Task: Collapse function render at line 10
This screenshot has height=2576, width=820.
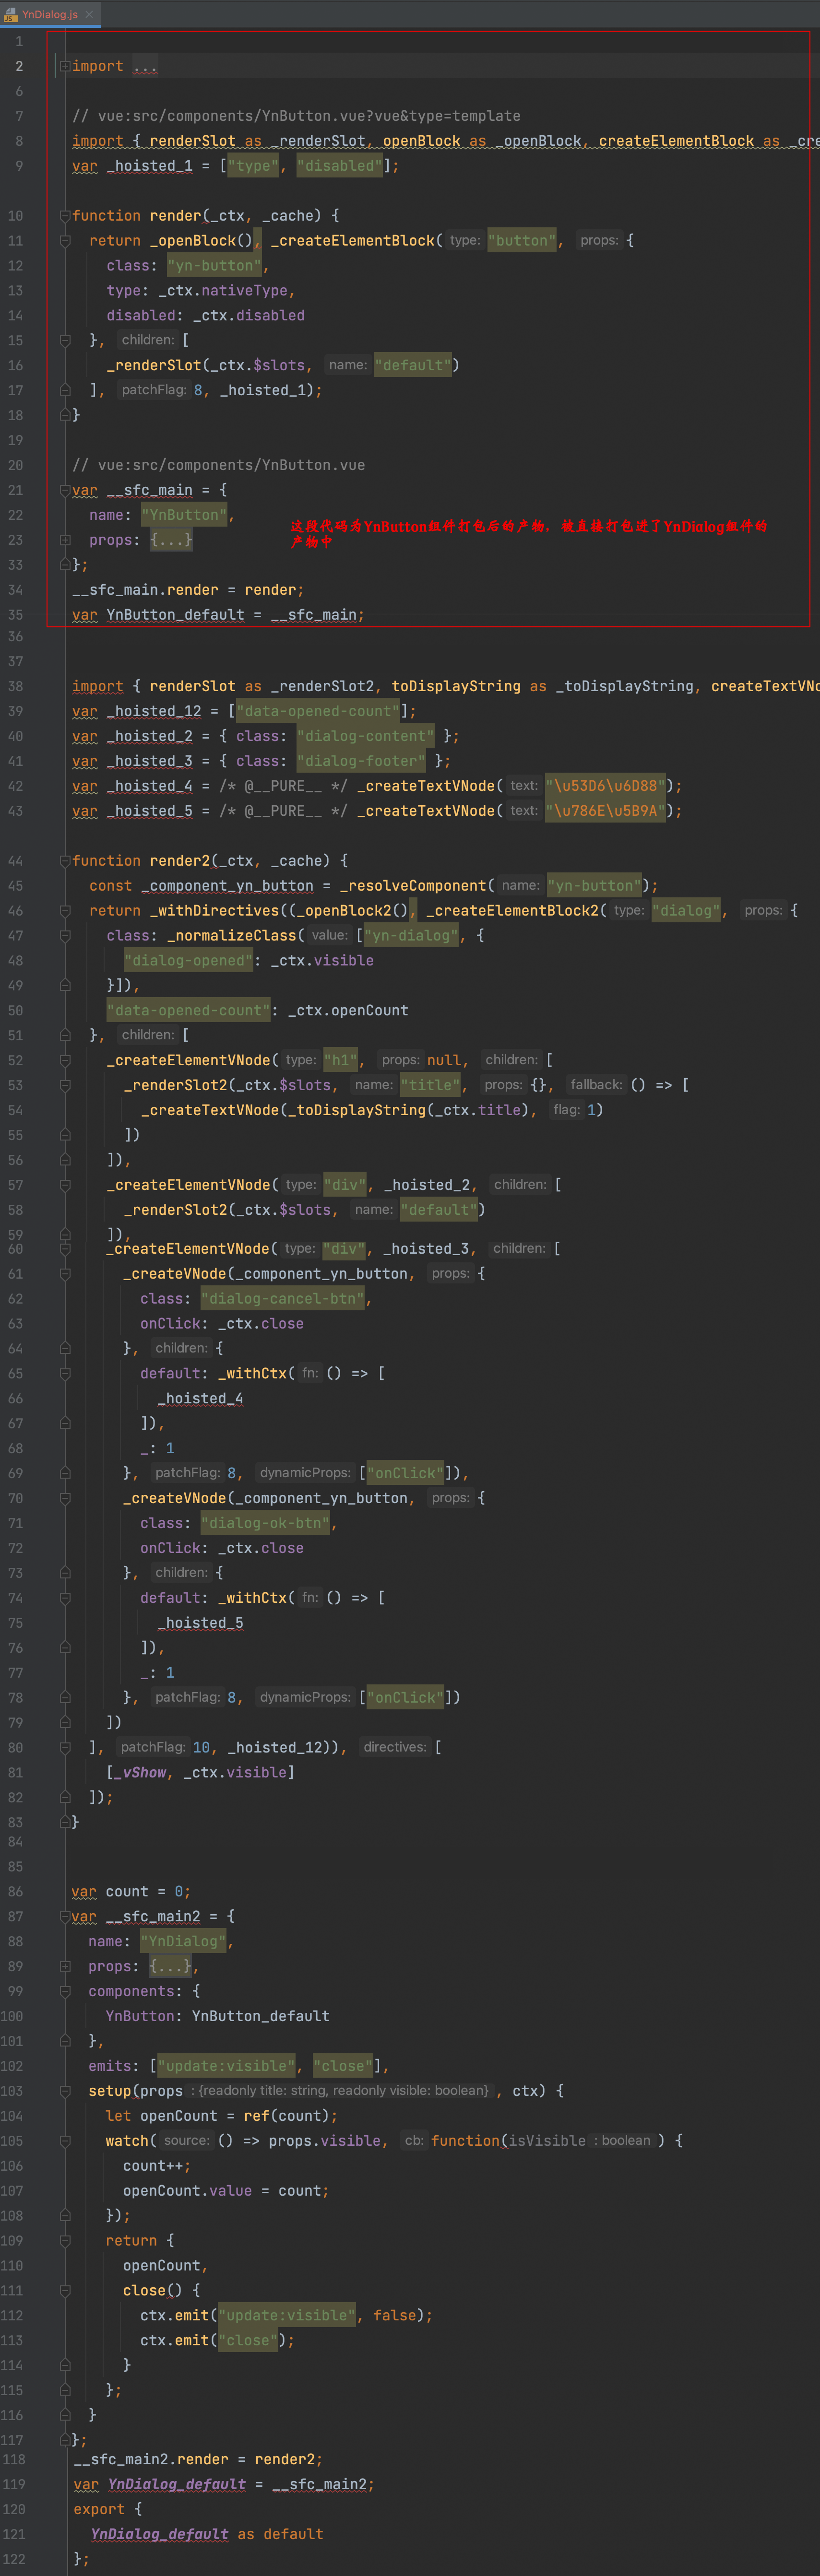Action: tap(65, 216)
